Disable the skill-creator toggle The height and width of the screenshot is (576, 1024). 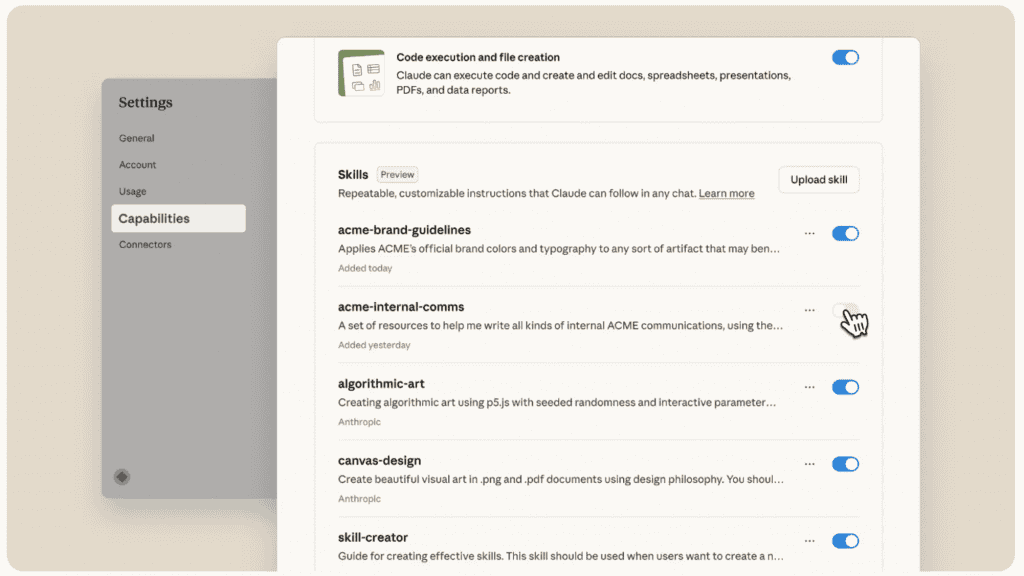point(845,541)
